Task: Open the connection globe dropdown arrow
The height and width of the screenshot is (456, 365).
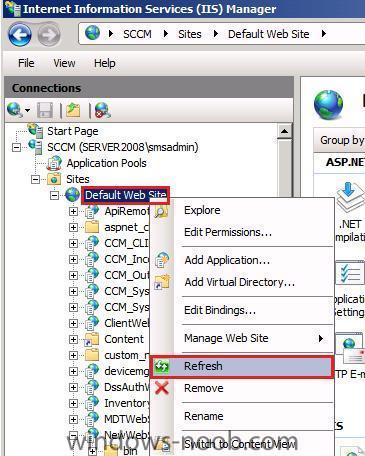Action: 27,110
